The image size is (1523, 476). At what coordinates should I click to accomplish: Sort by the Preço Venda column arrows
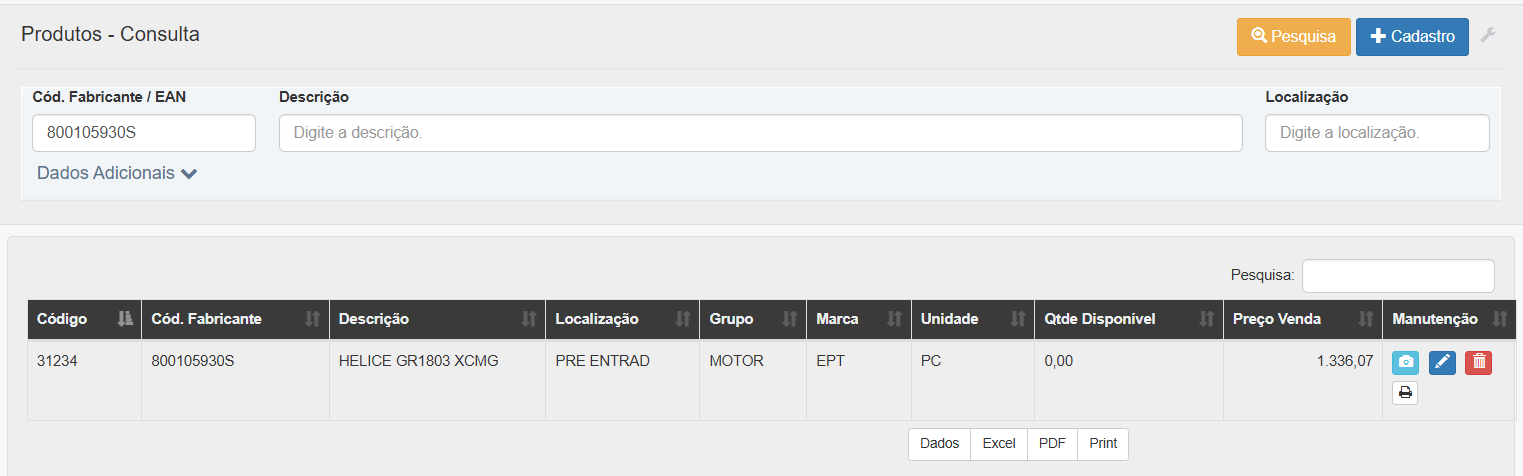[1365, 319]
